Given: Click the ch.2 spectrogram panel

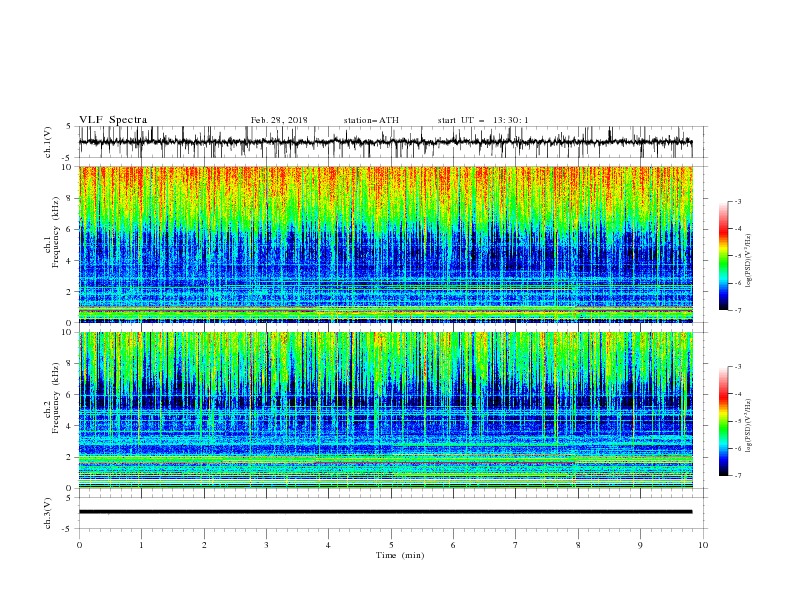Looking at the screenshot, I should [x=386, y=410].
